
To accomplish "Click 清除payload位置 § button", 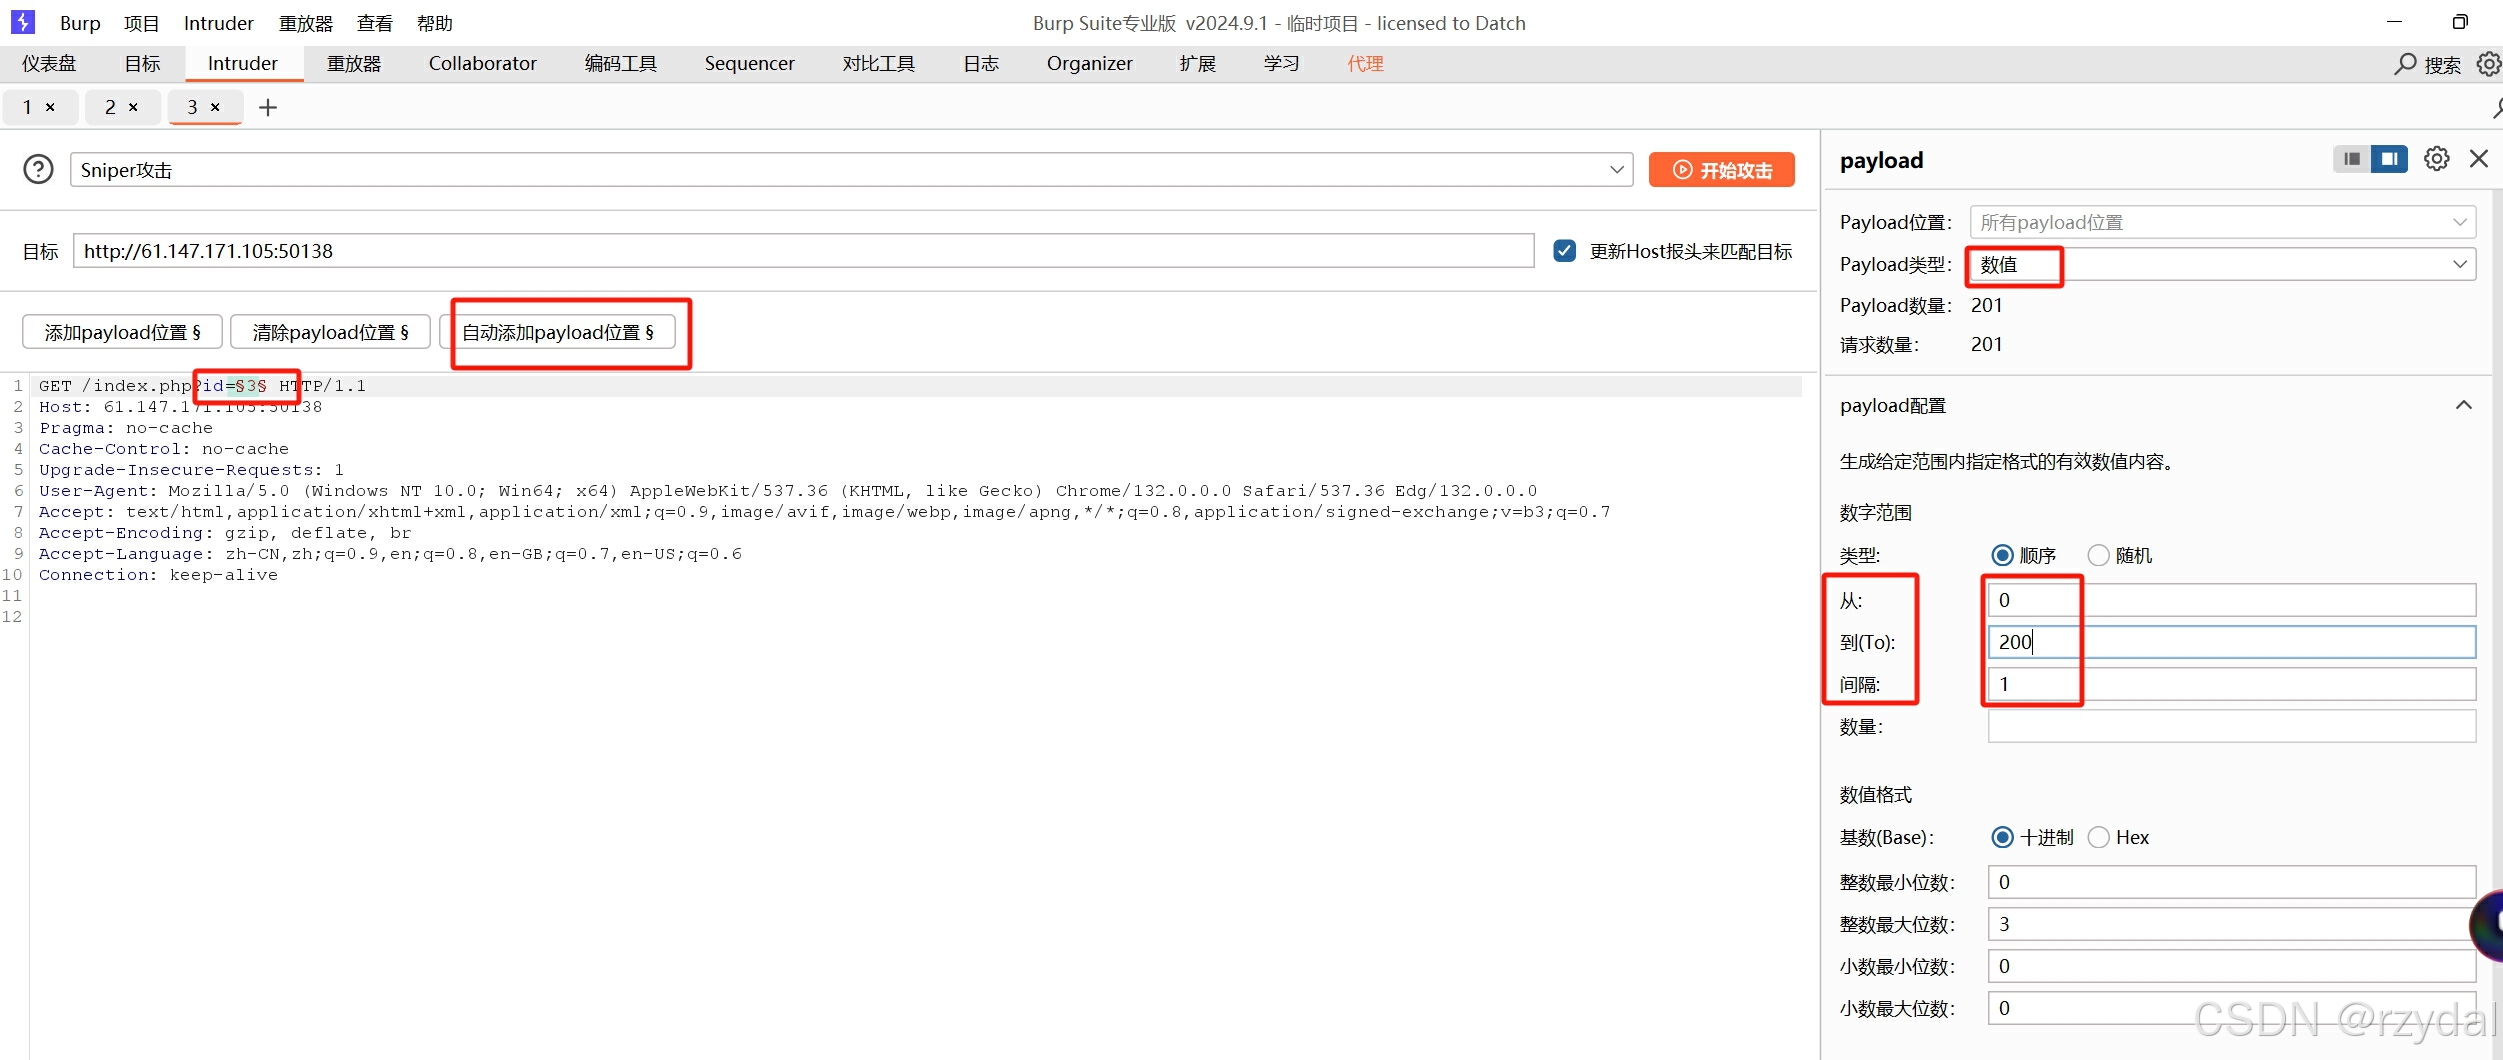I will 330,332.
